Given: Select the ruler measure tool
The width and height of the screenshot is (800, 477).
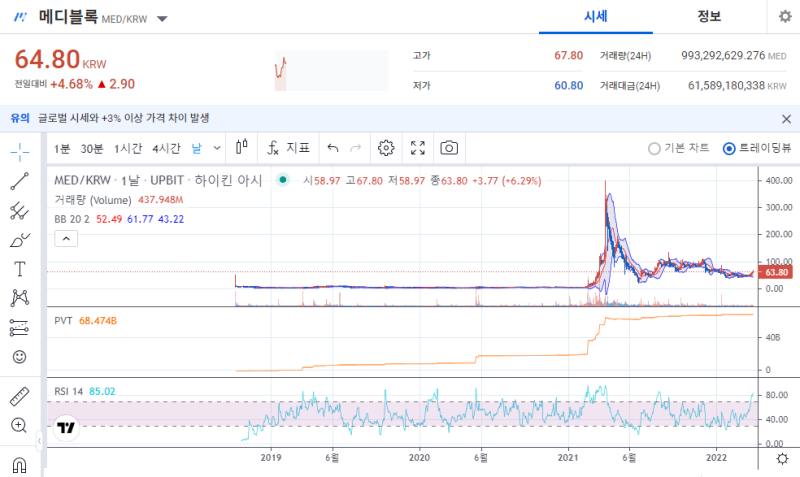Looking at the screenshot, I should [19, 396].
